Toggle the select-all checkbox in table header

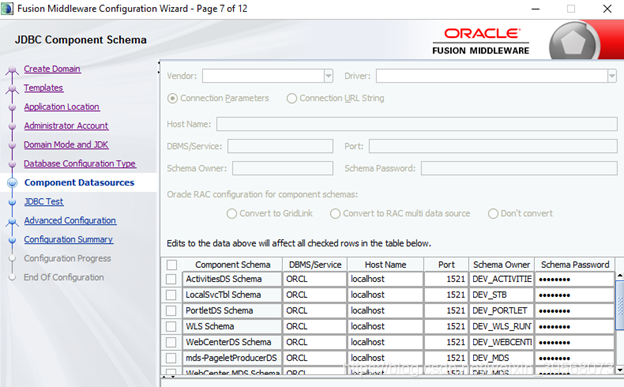click(172, 265)
